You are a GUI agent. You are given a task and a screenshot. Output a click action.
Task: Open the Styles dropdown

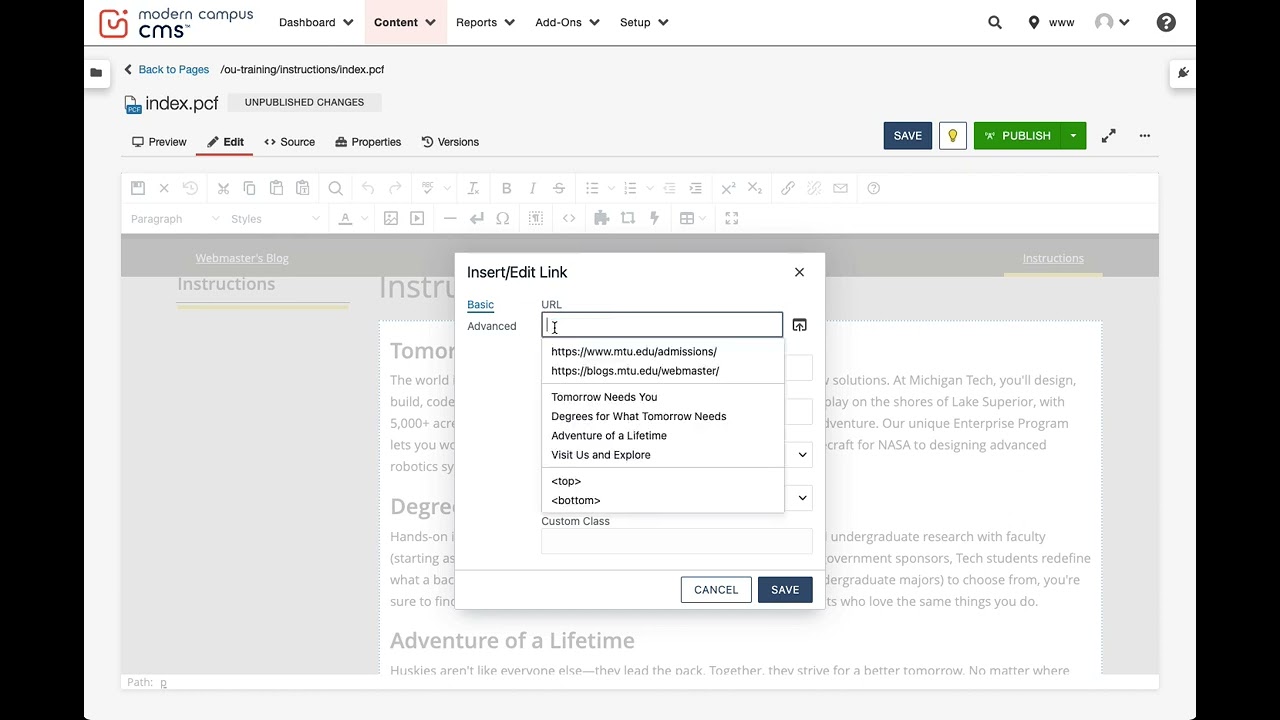[x=276, y=219]
